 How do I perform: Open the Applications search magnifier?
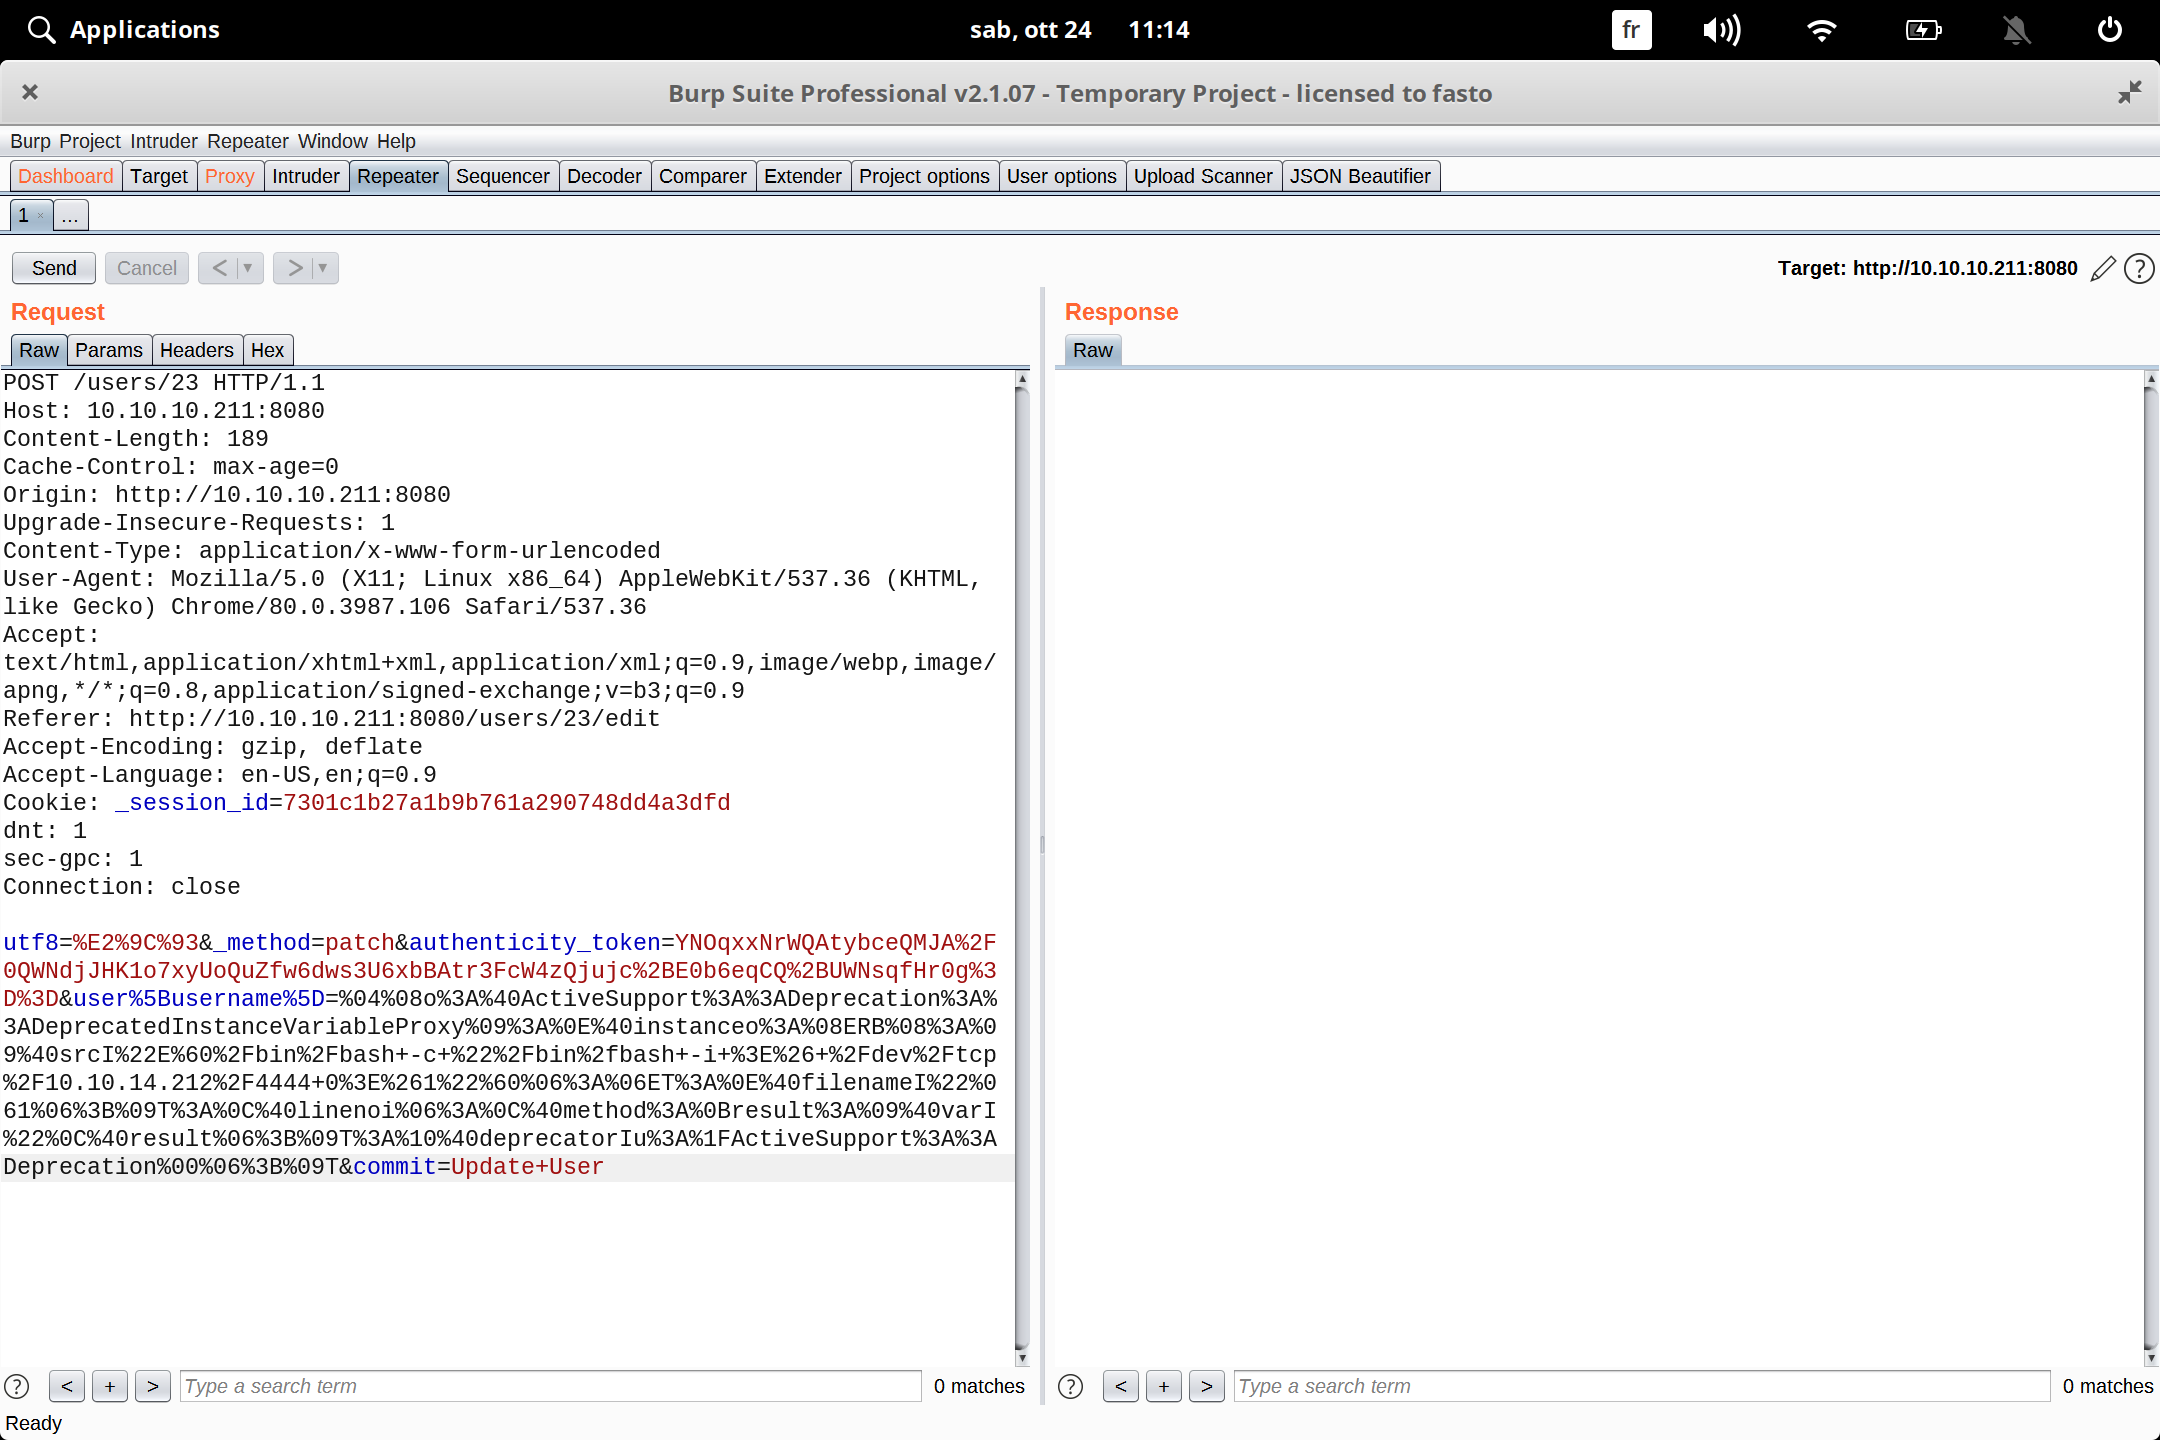point(40,29)
